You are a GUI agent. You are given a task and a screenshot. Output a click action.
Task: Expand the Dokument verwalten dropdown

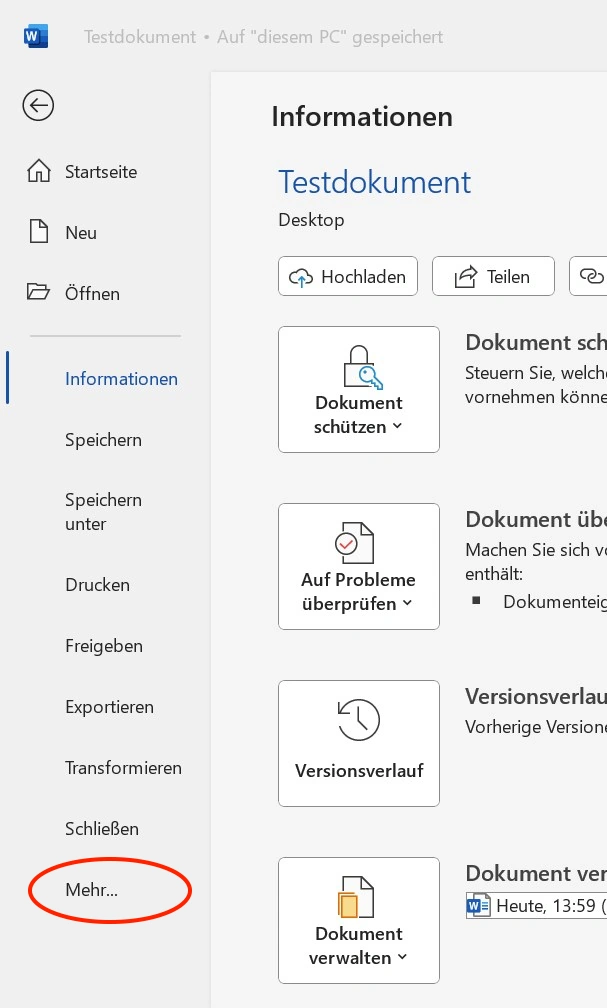click(359, 920)
